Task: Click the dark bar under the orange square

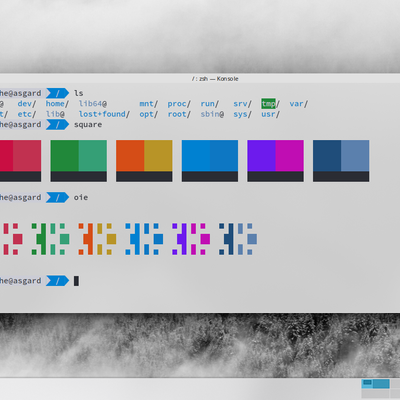Action: tap(144, 177)
